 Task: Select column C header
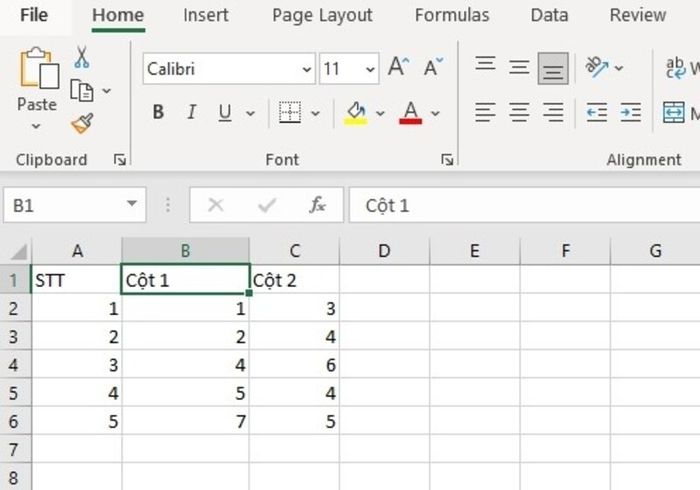coord(295,251)
